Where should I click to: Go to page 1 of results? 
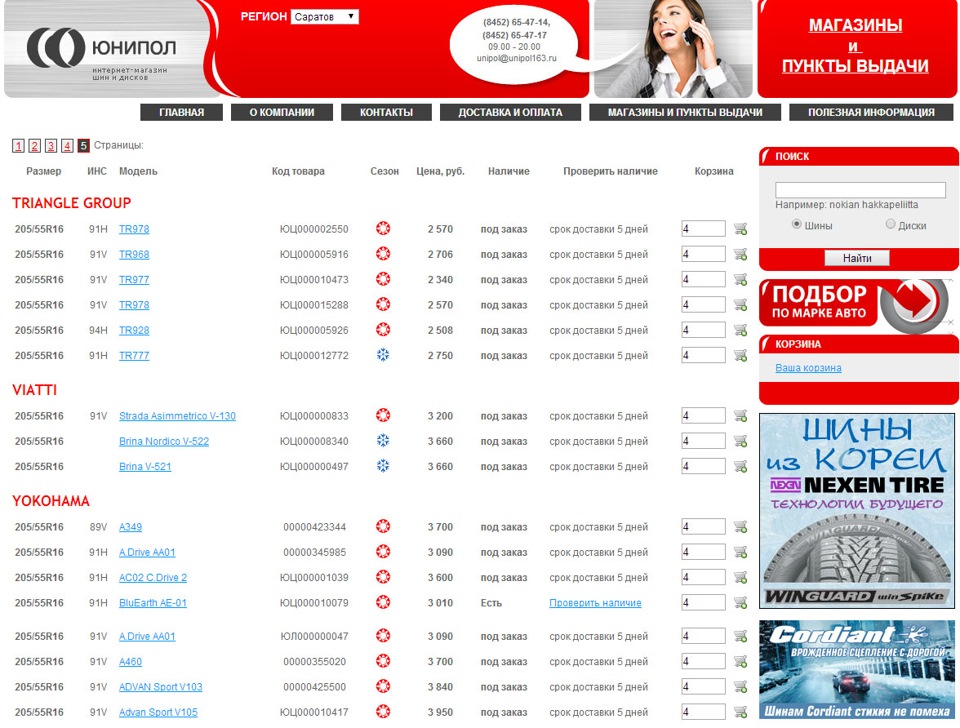[x=18, y=146]
